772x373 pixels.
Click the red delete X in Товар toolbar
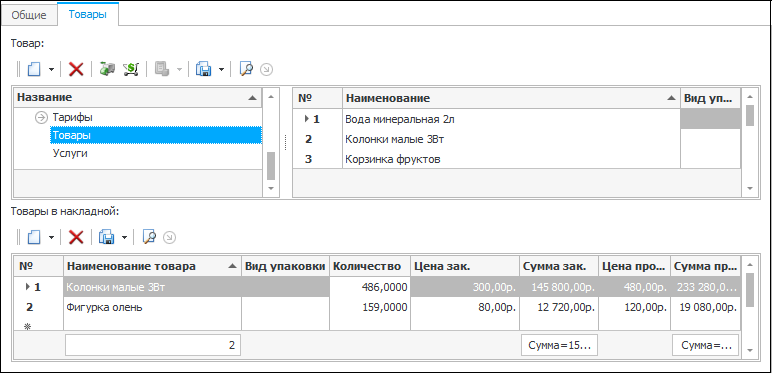coord(76,69)
